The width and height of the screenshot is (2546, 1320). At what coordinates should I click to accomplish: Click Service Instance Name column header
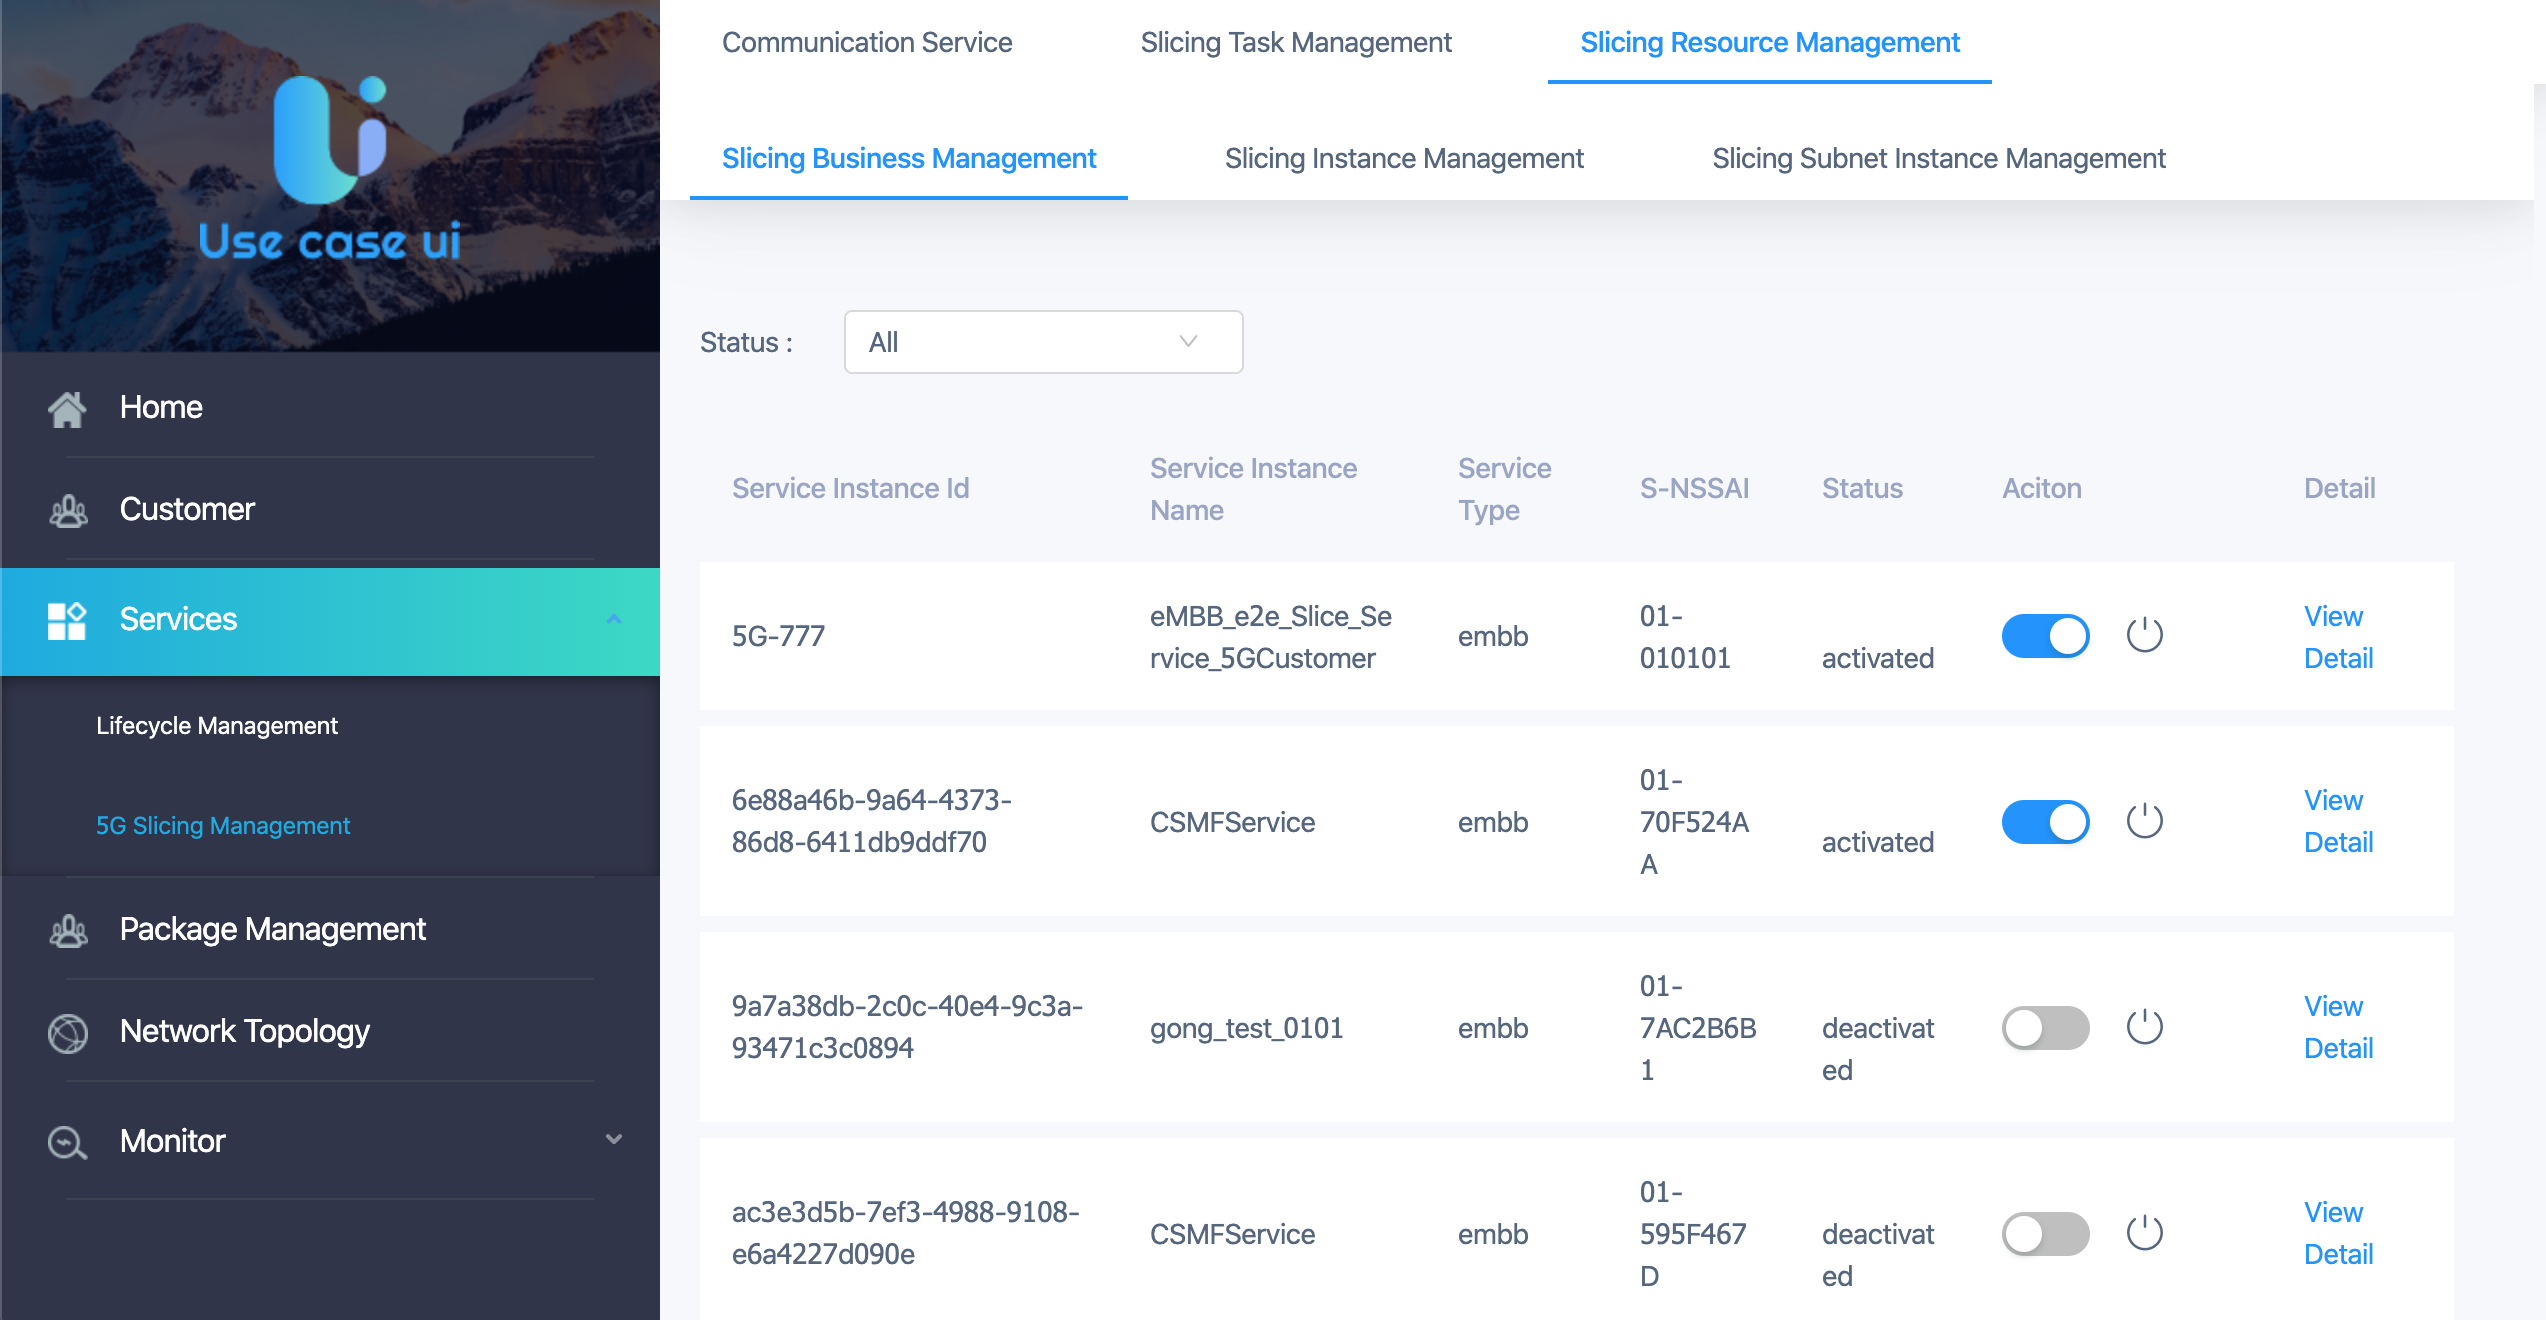1253,489
